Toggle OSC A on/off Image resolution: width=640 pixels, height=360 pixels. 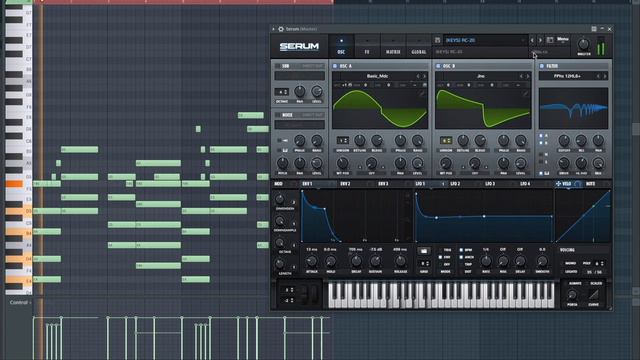(x=335, y=66)
